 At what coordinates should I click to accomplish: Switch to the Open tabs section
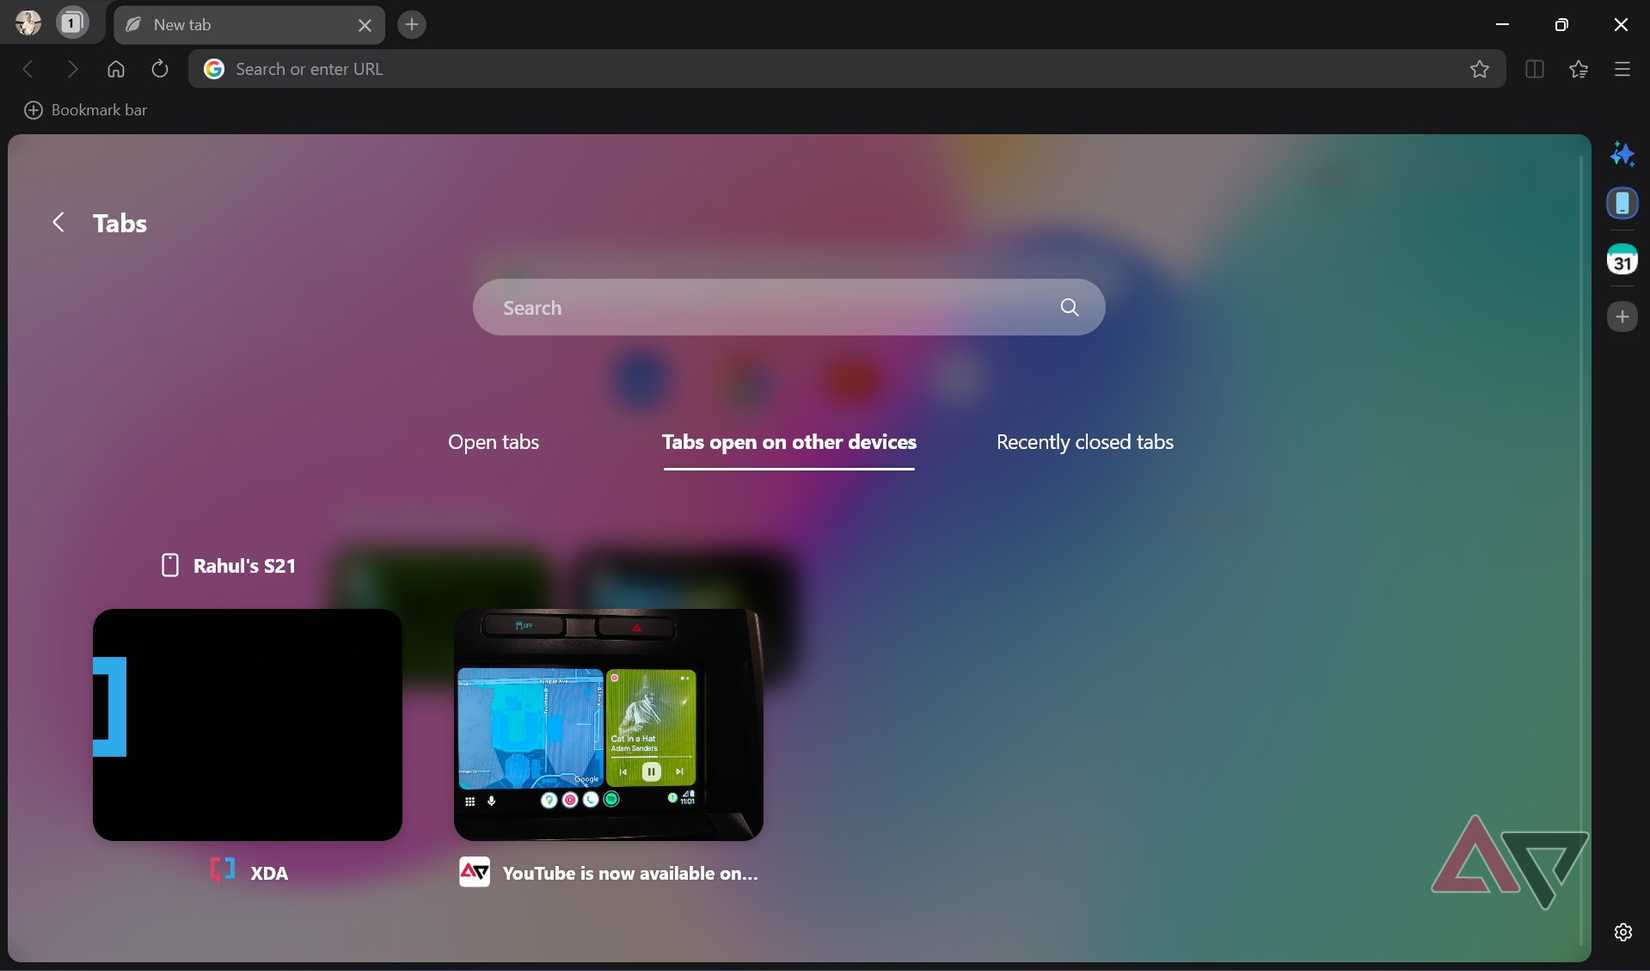(x=492, y=441)
